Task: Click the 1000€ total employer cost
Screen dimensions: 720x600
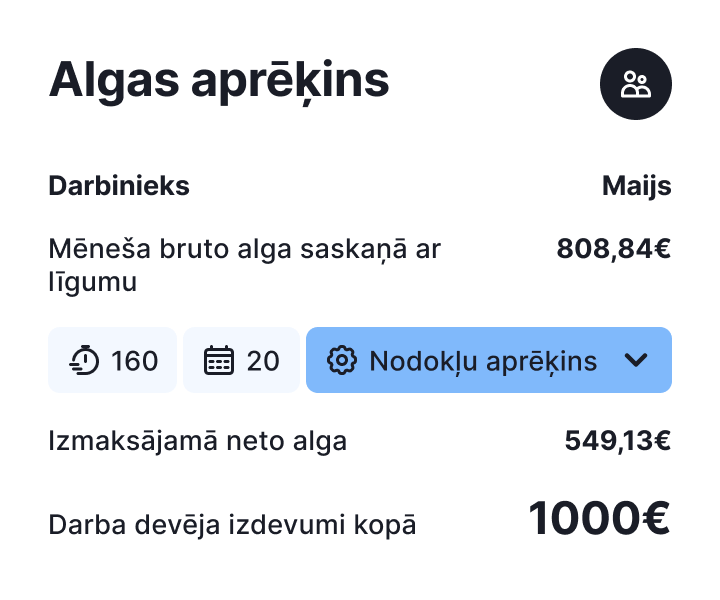Action: [598, 518]
